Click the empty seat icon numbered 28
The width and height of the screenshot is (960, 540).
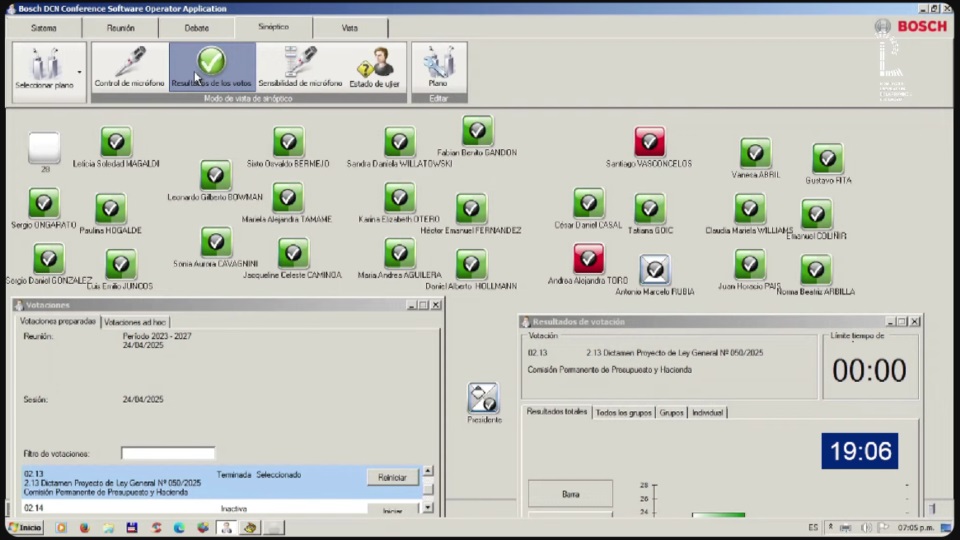[x=45, y=148]
